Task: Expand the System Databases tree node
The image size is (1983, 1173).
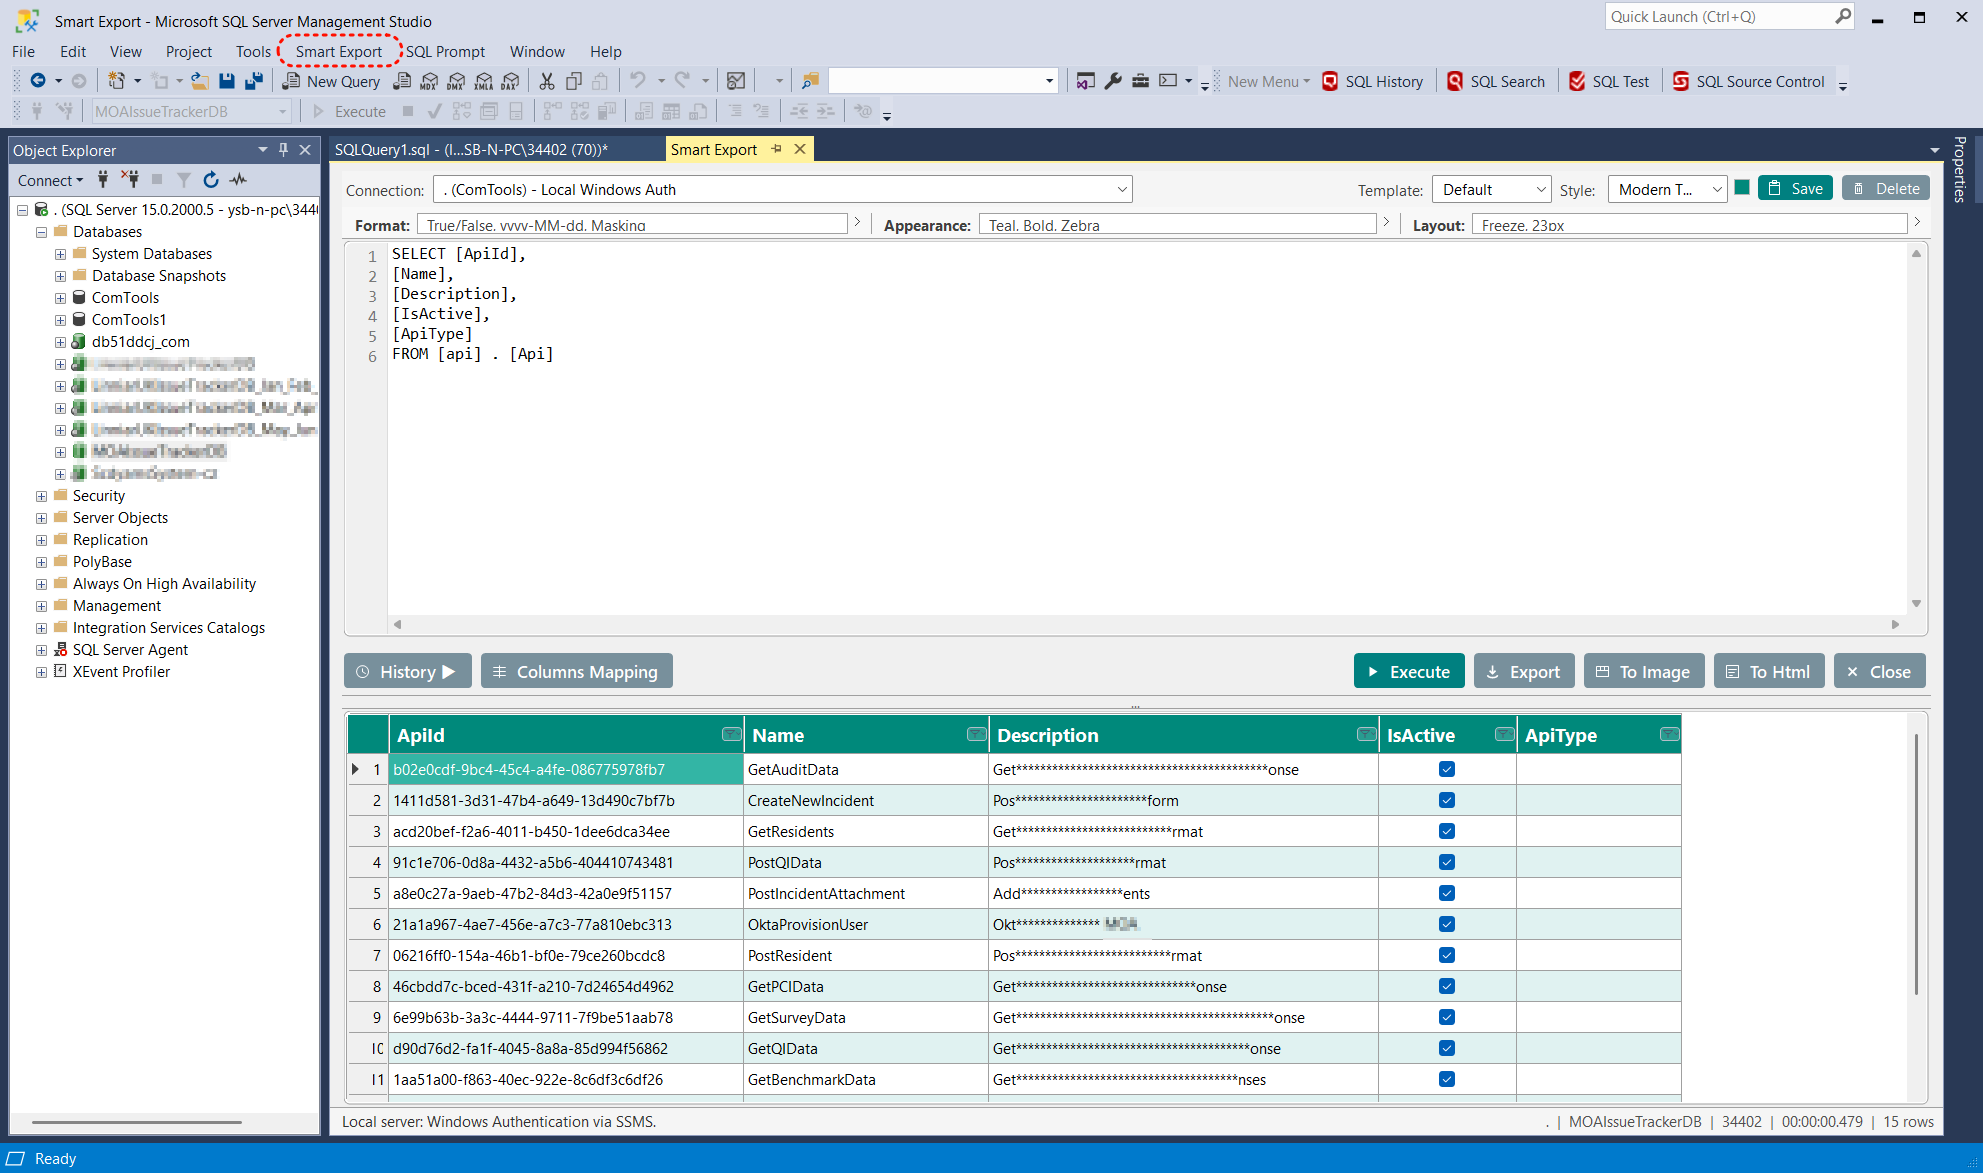Action: [x=60, y=254]
